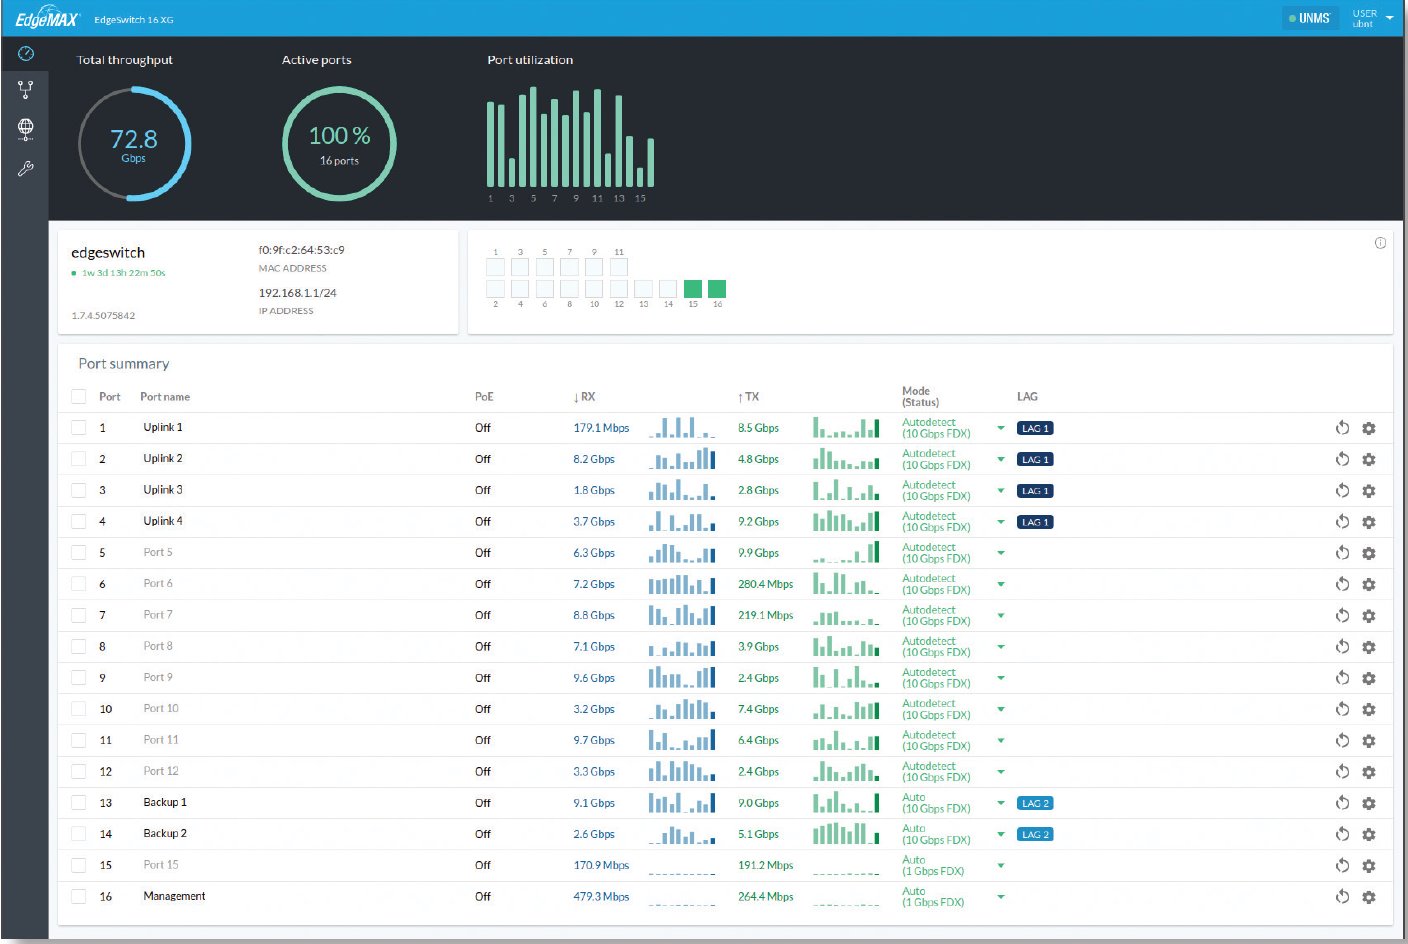1408x944 pixels.
Task: Click the UNMS button in header
Action: 1309,18
